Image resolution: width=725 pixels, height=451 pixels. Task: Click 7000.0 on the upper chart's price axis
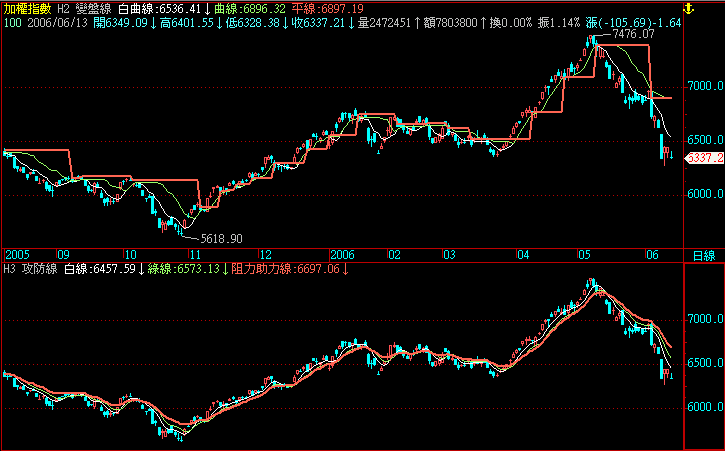click(705, 86)
